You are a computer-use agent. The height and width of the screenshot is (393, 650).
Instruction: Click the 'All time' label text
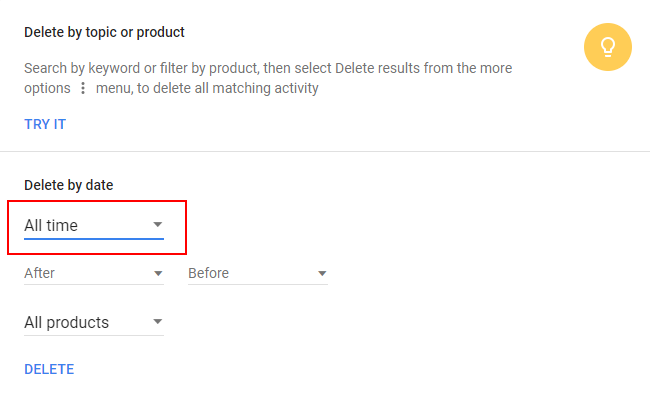coord(51,226)
